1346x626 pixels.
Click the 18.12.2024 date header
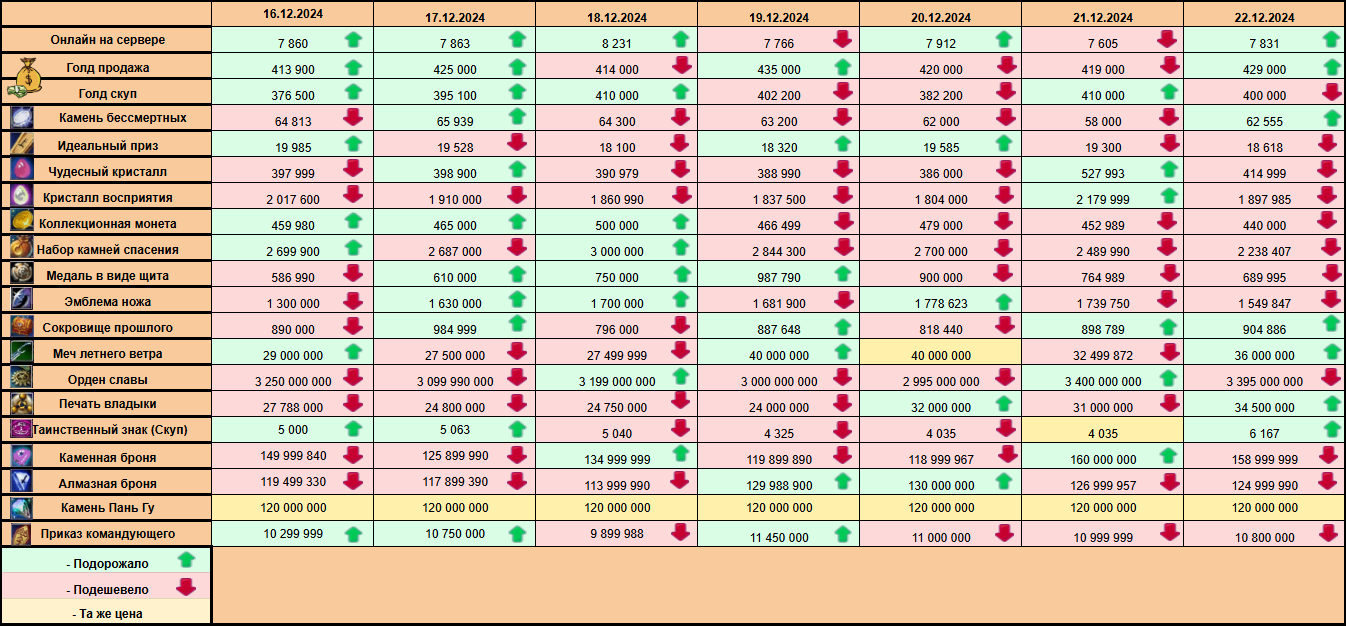click(616, 17)
